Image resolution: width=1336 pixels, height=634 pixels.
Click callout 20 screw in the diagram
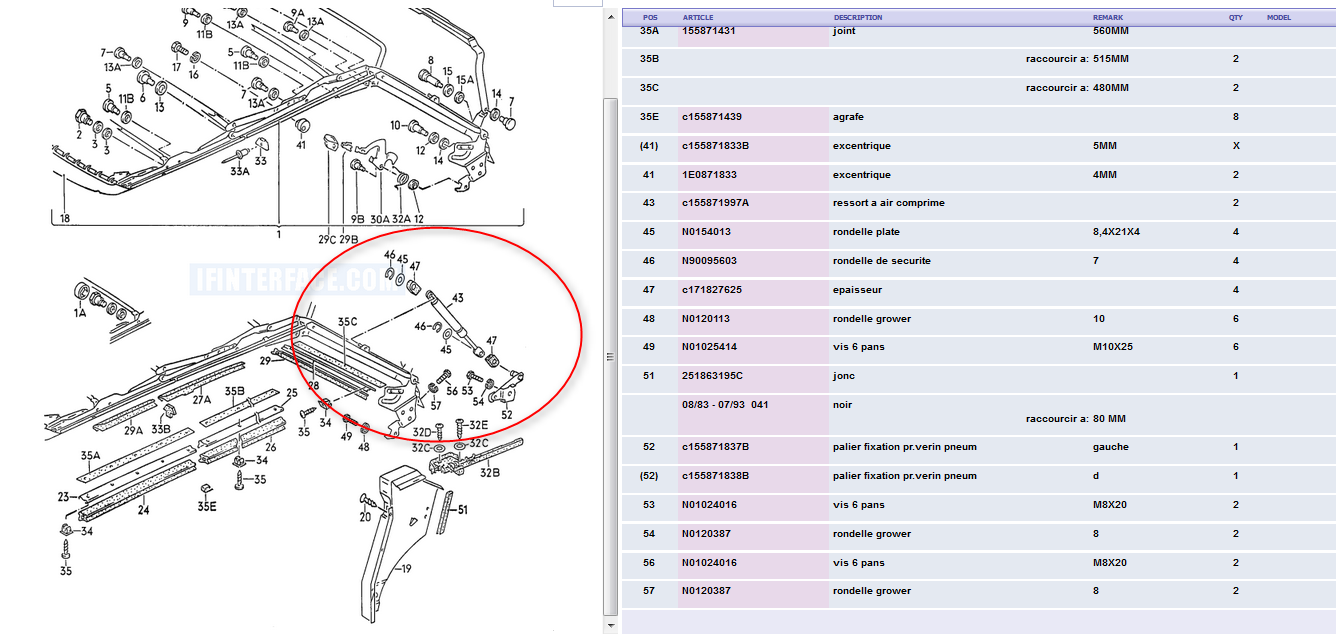(x=365, y=517)
